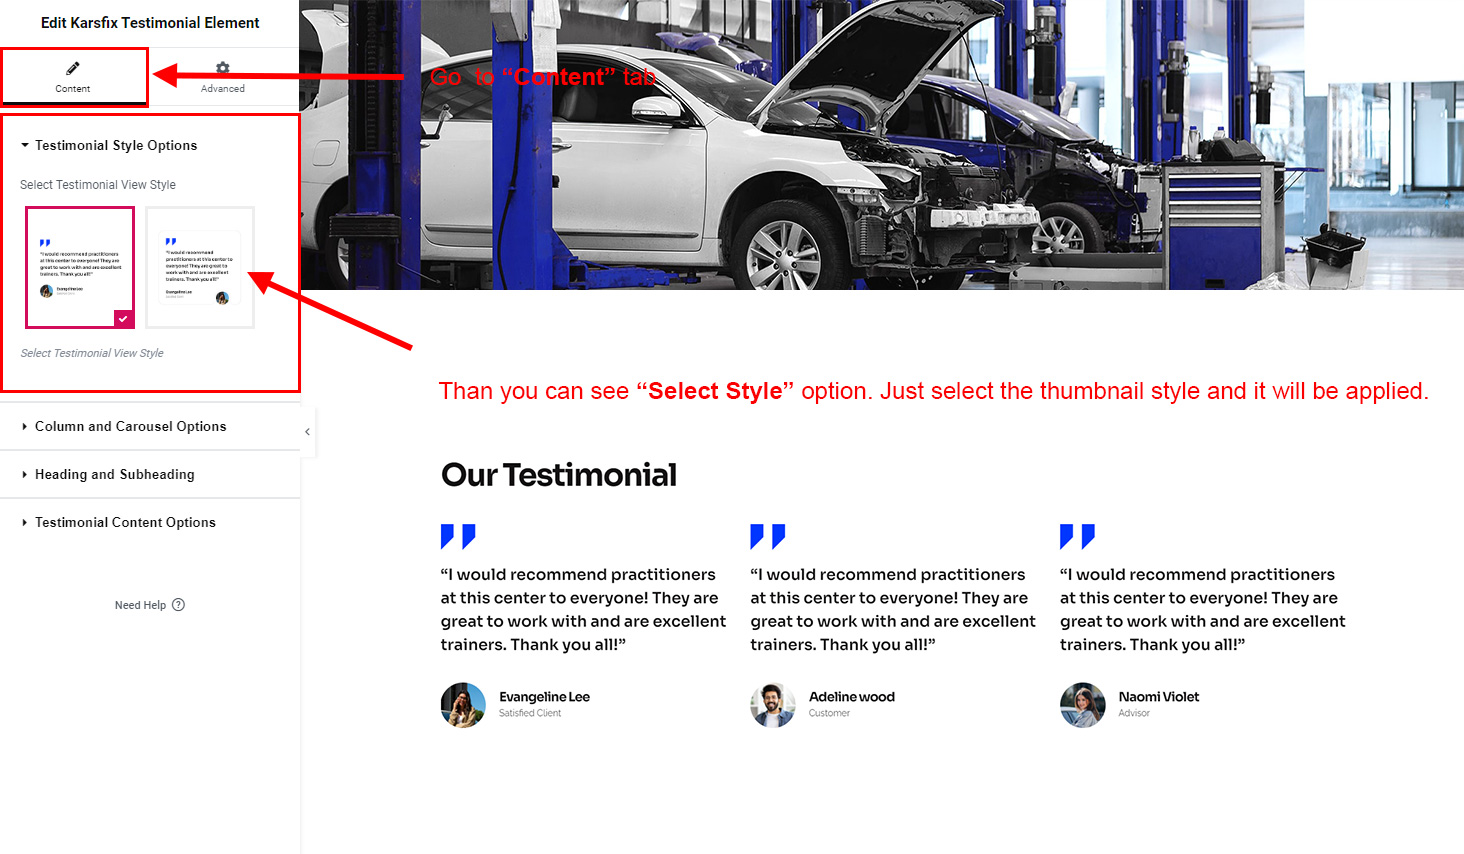Click Naomi Violet's avatar photo
The height and width of the screenshot is (854, 1464).
coord(1083,705)
